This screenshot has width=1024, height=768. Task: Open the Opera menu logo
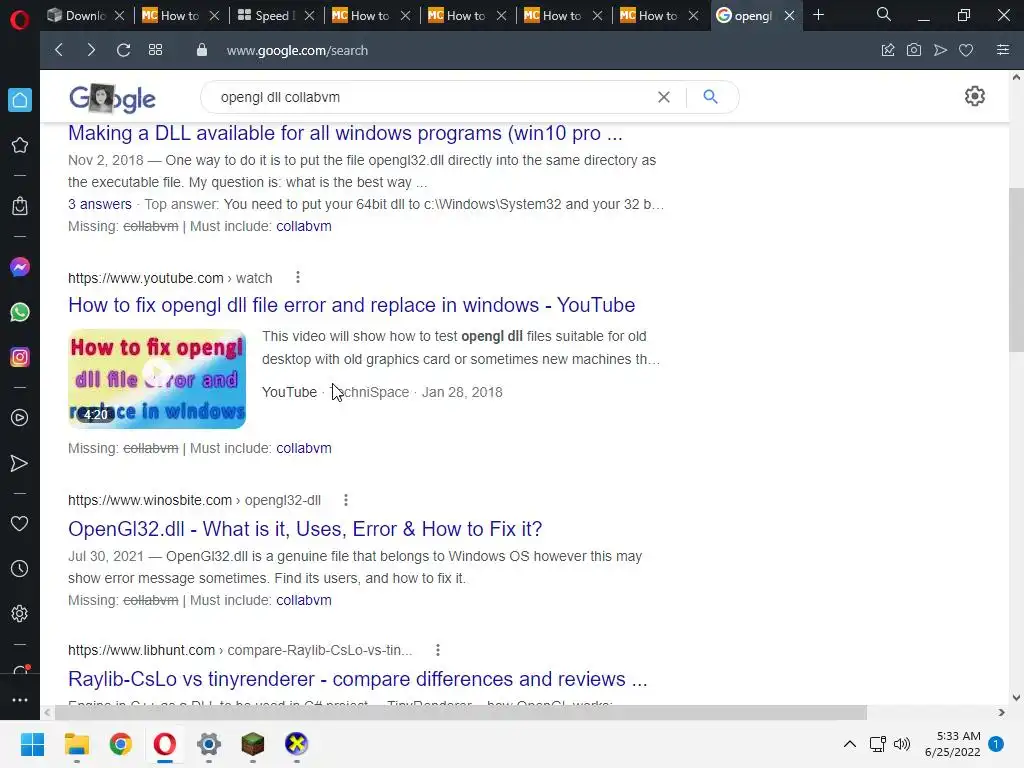click(x=20, y=18)
